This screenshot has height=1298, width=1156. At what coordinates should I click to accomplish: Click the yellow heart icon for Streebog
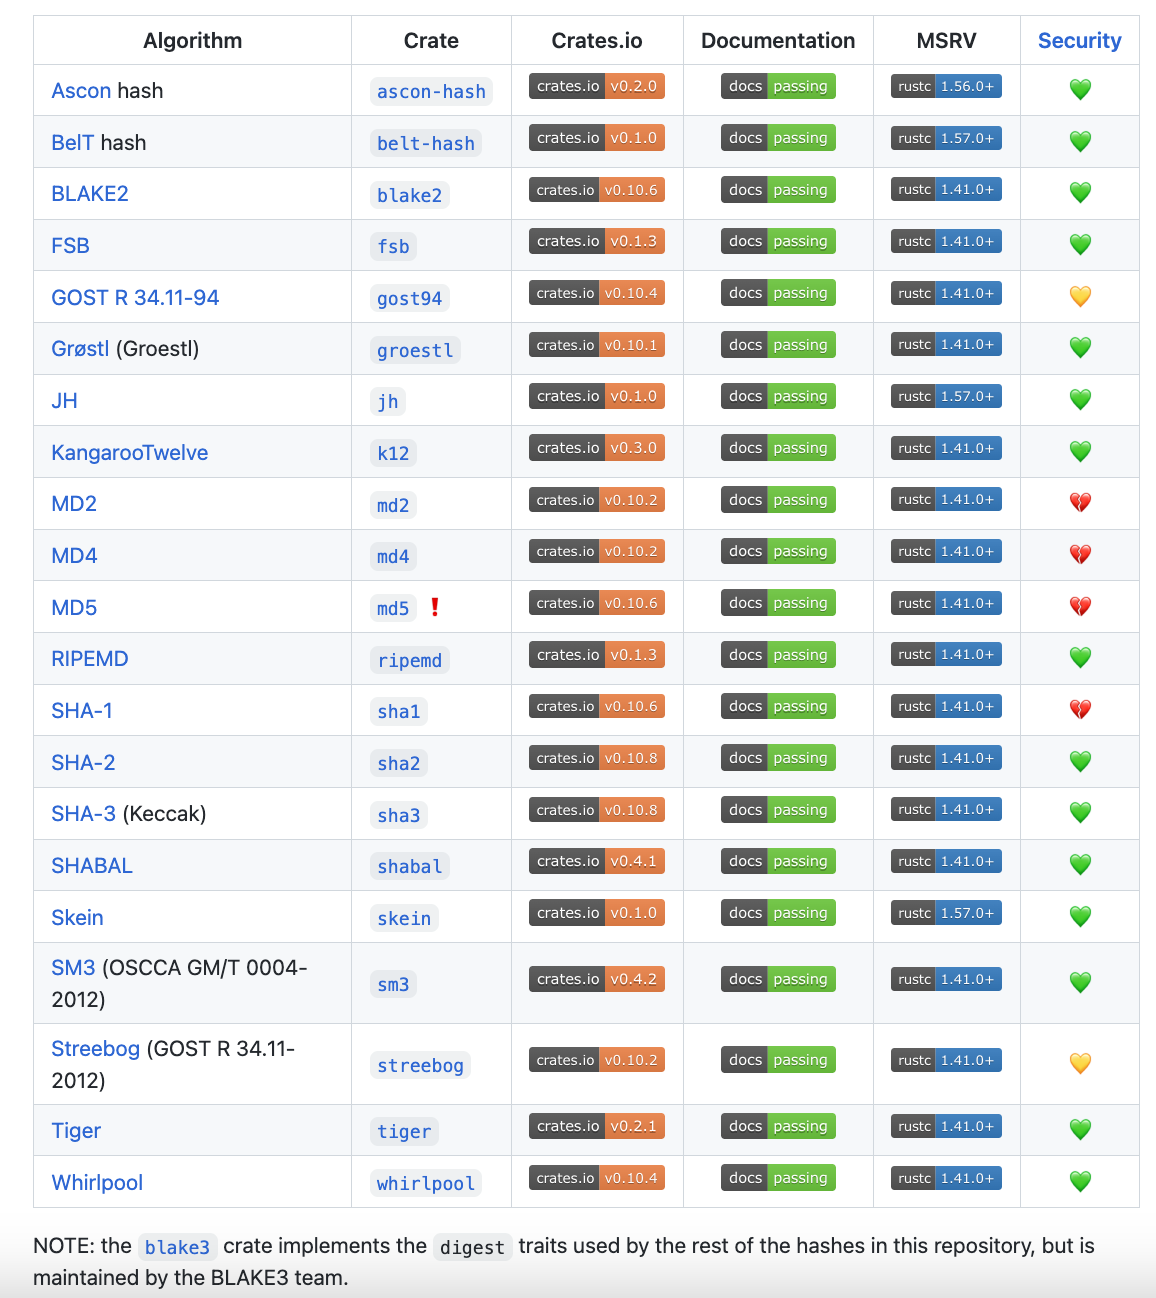1080,1063
